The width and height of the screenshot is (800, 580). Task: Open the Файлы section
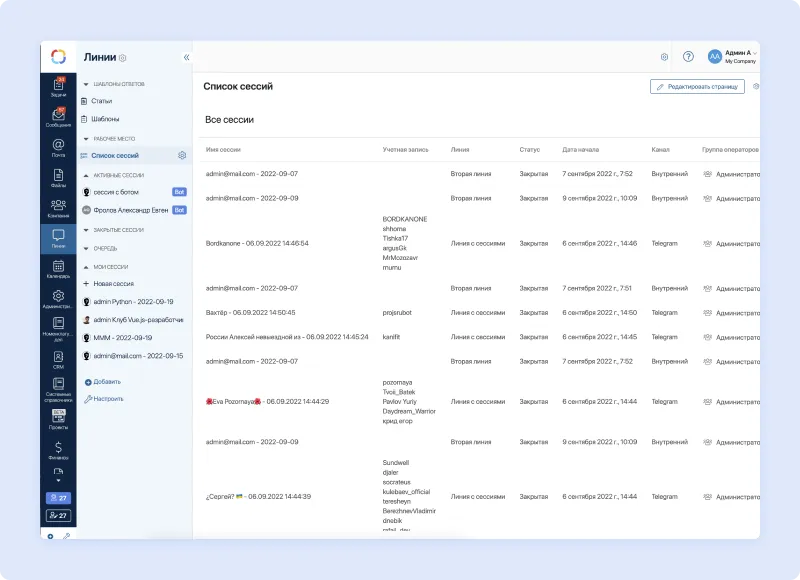coord(58,178)
